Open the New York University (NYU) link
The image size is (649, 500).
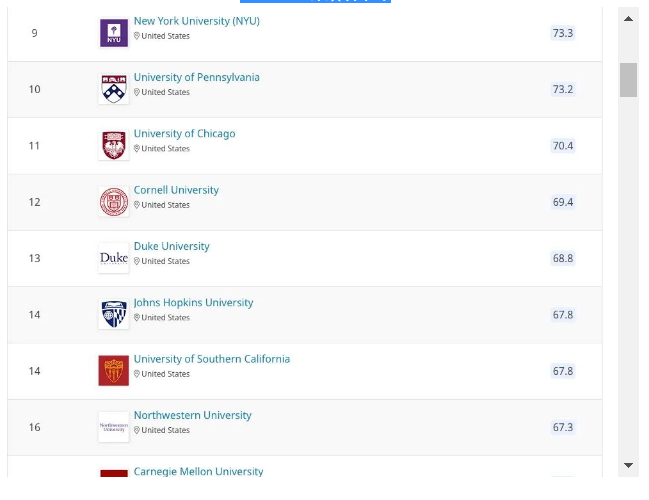pos(197,21)
